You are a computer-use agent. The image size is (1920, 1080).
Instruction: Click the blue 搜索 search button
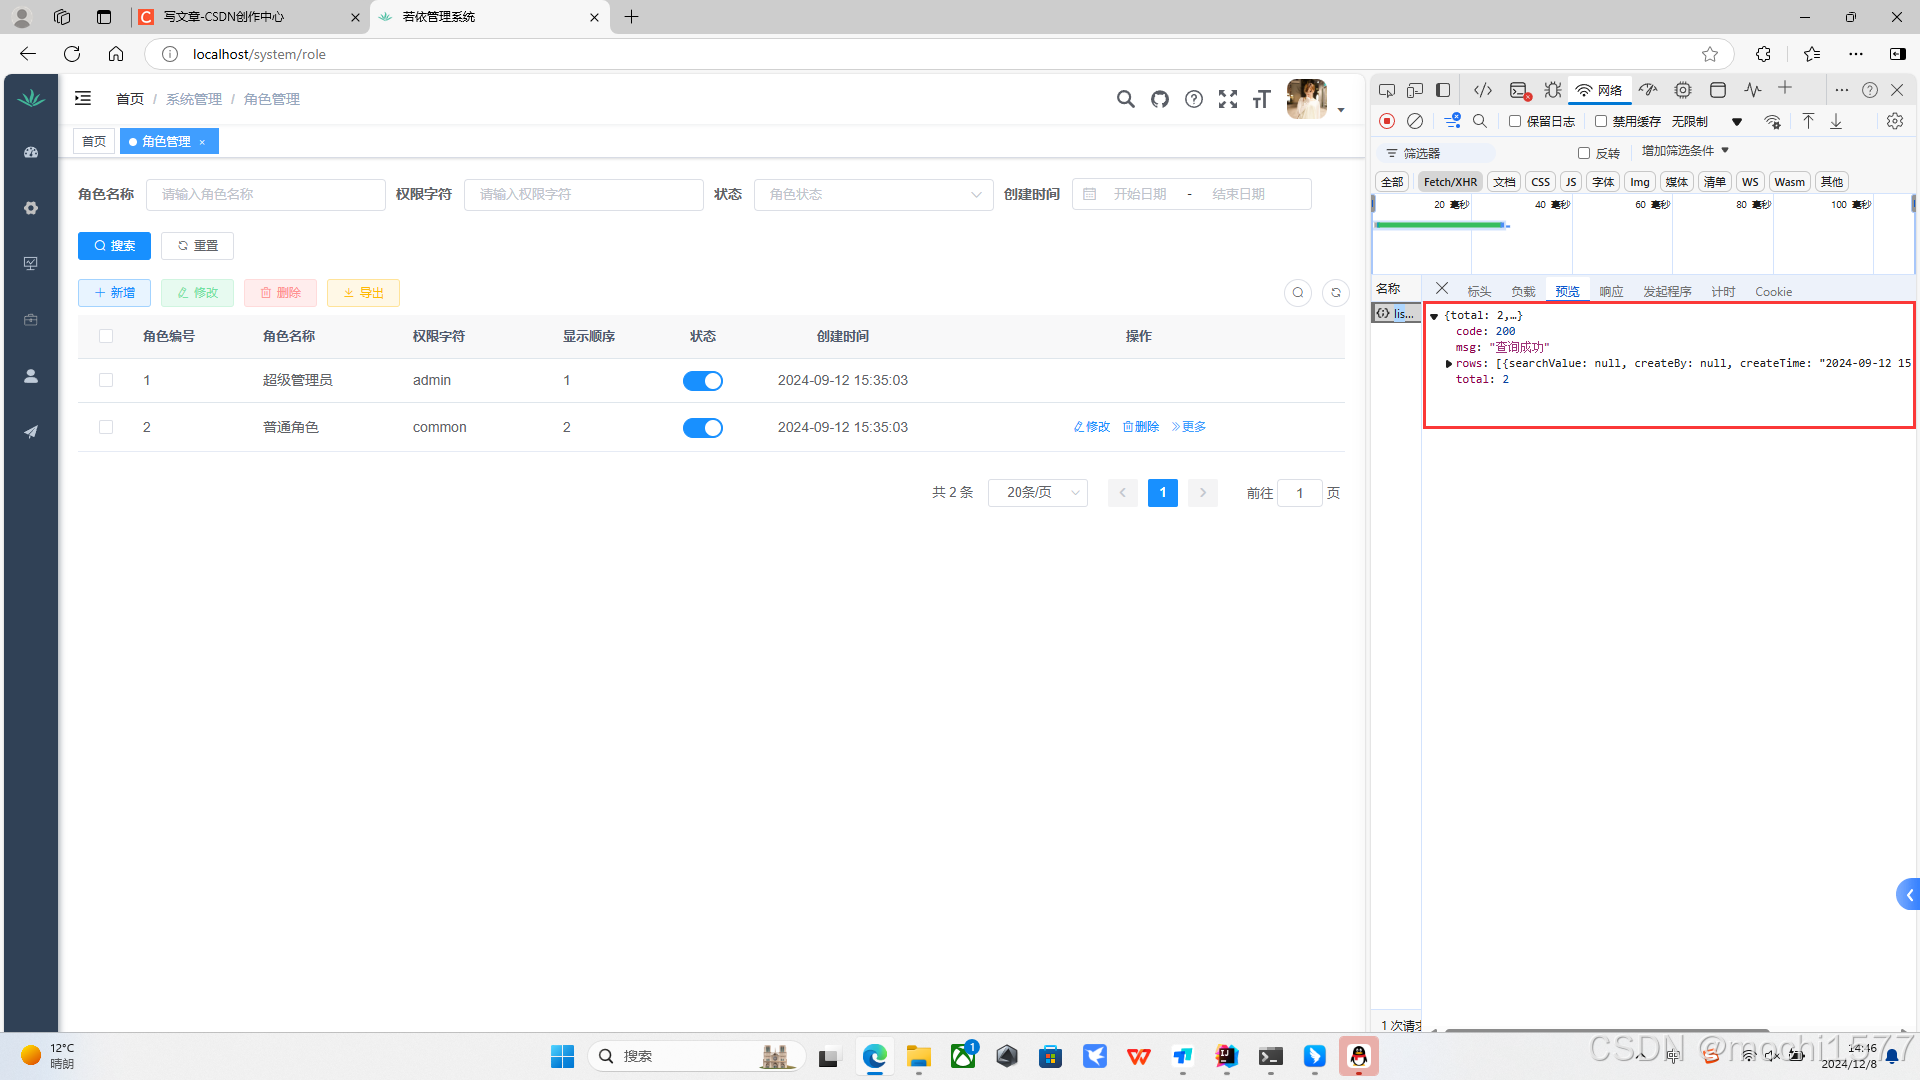tap(114, 246)
